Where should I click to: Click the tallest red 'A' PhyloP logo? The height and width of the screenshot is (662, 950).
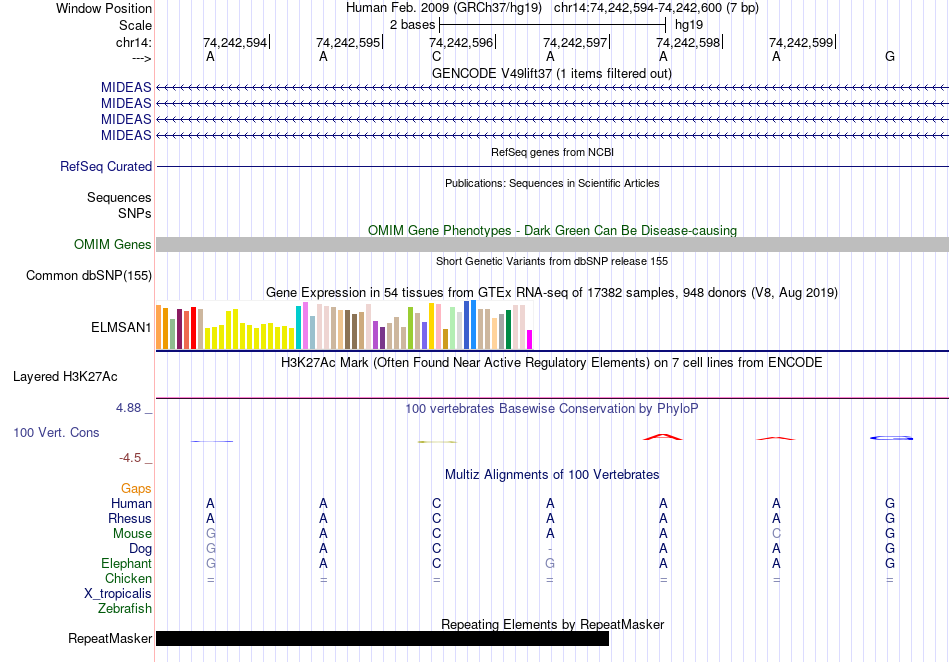tap(663, 437)
